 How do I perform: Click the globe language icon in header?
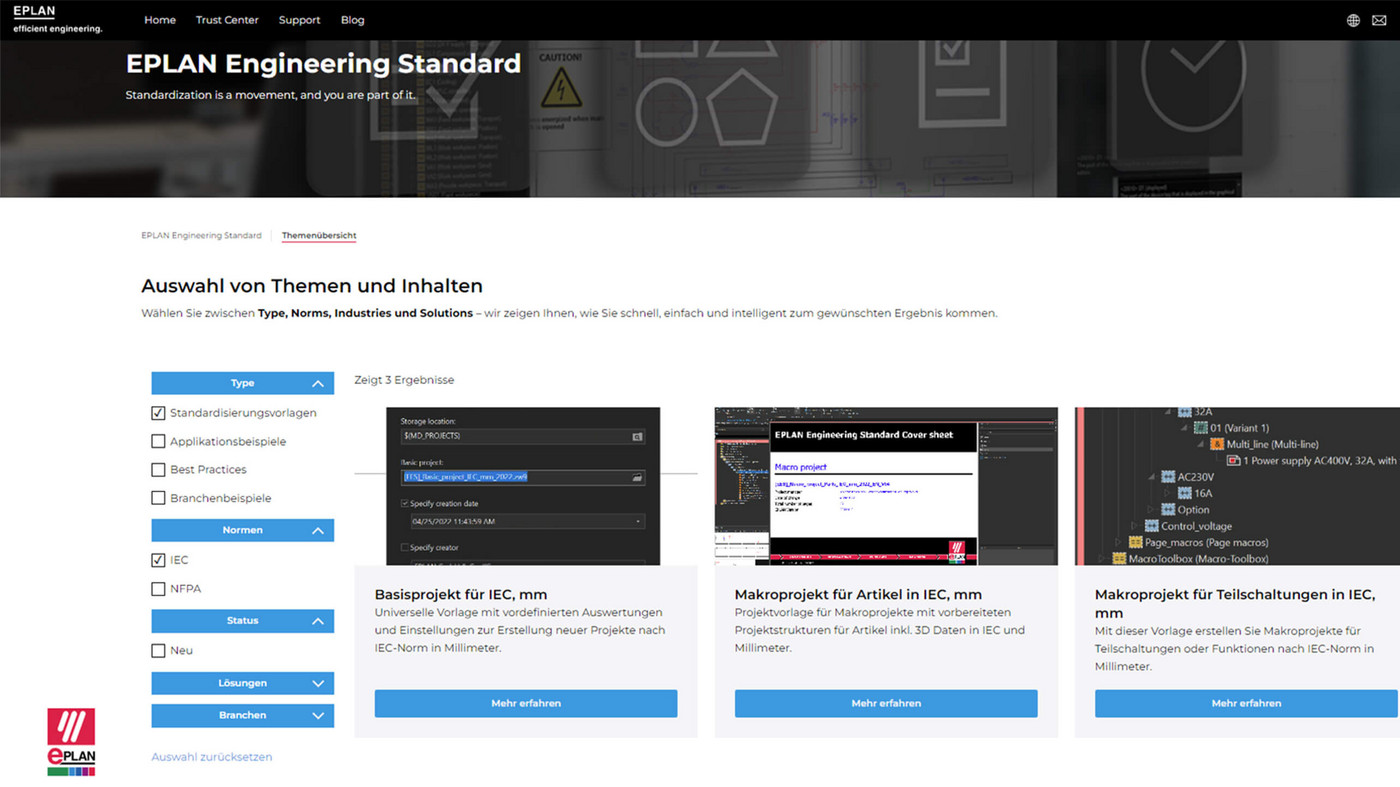[x=1352, y=20]
